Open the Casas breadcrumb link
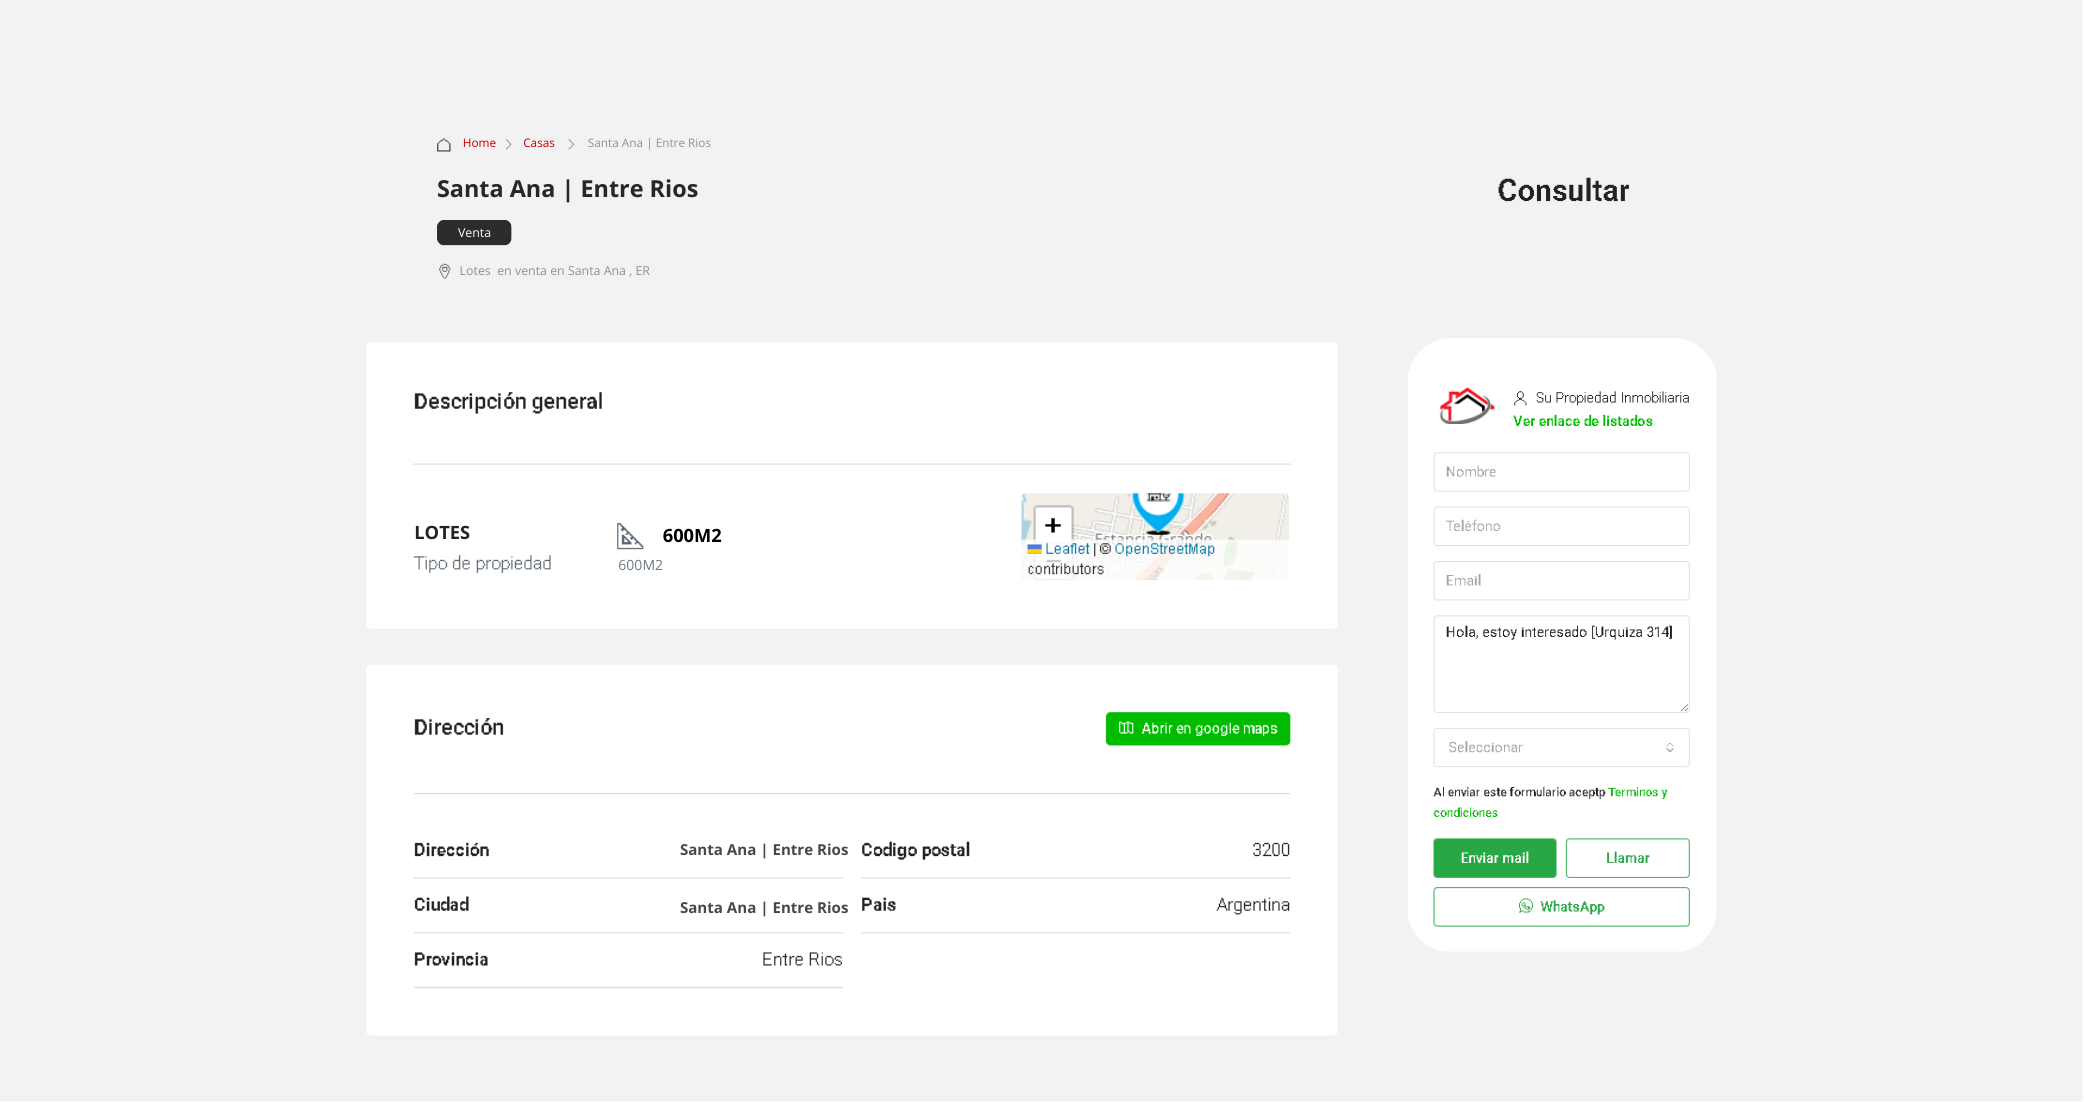The height and width of the screenshot is (1102, 2084). [x=538, y=143]
